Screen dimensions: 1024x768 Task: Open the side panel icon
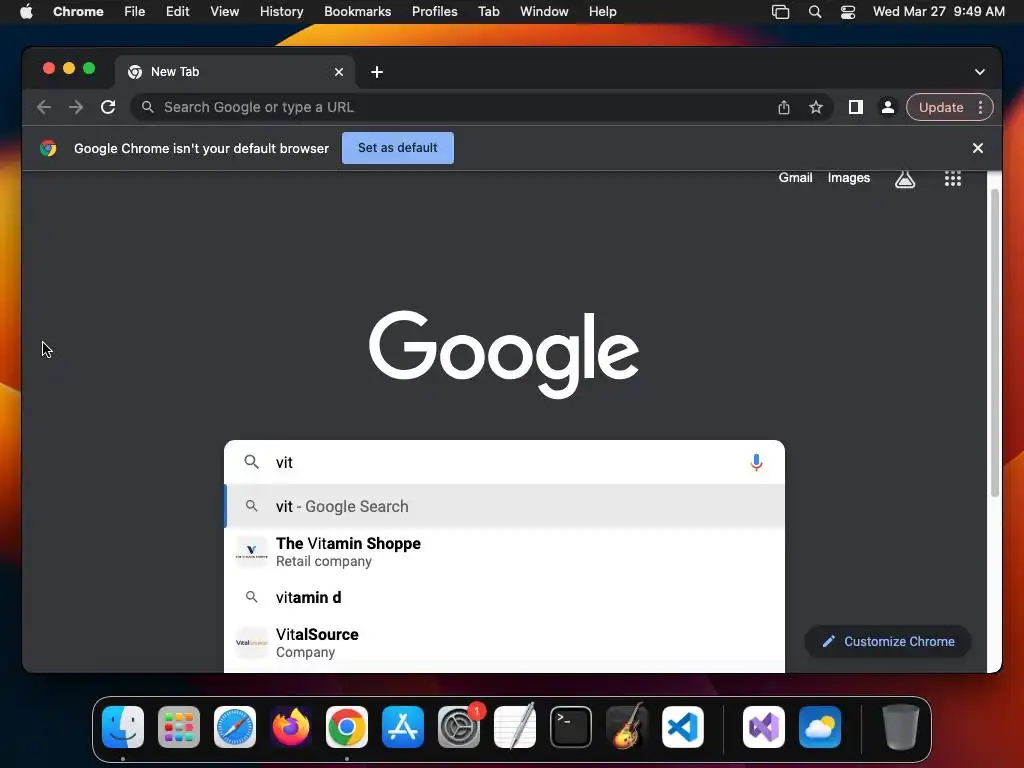click(856, 107)
